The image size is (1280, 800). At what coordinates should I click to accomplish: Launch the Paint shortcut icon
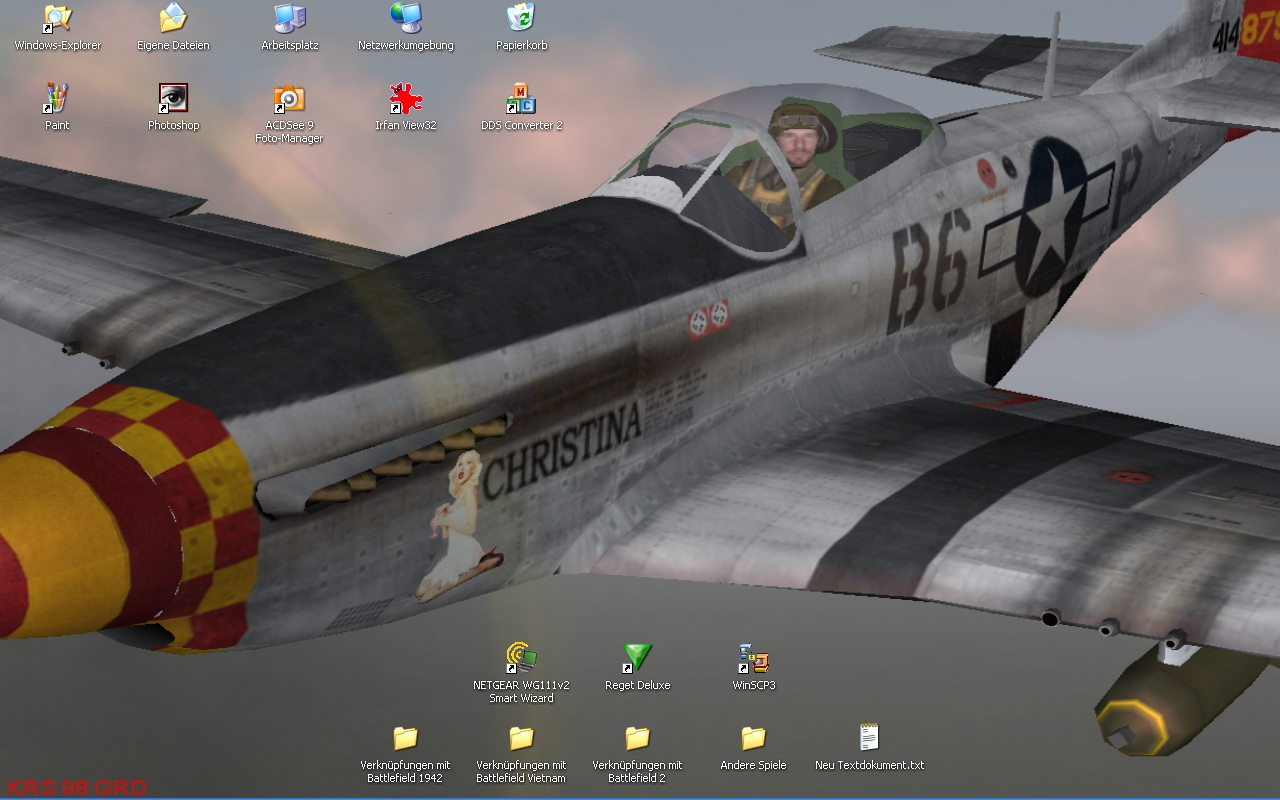[x=57, y=98]
